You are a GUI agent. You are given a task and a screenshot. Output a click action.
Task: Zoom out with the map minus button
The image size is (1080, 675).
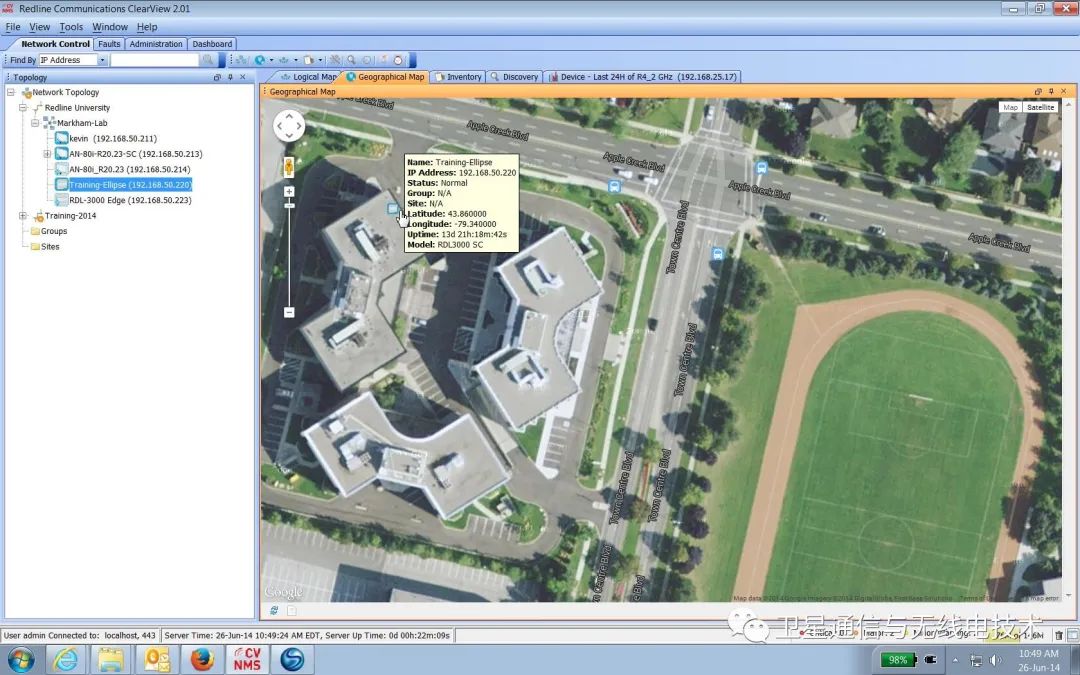click(x=289, y=313)
